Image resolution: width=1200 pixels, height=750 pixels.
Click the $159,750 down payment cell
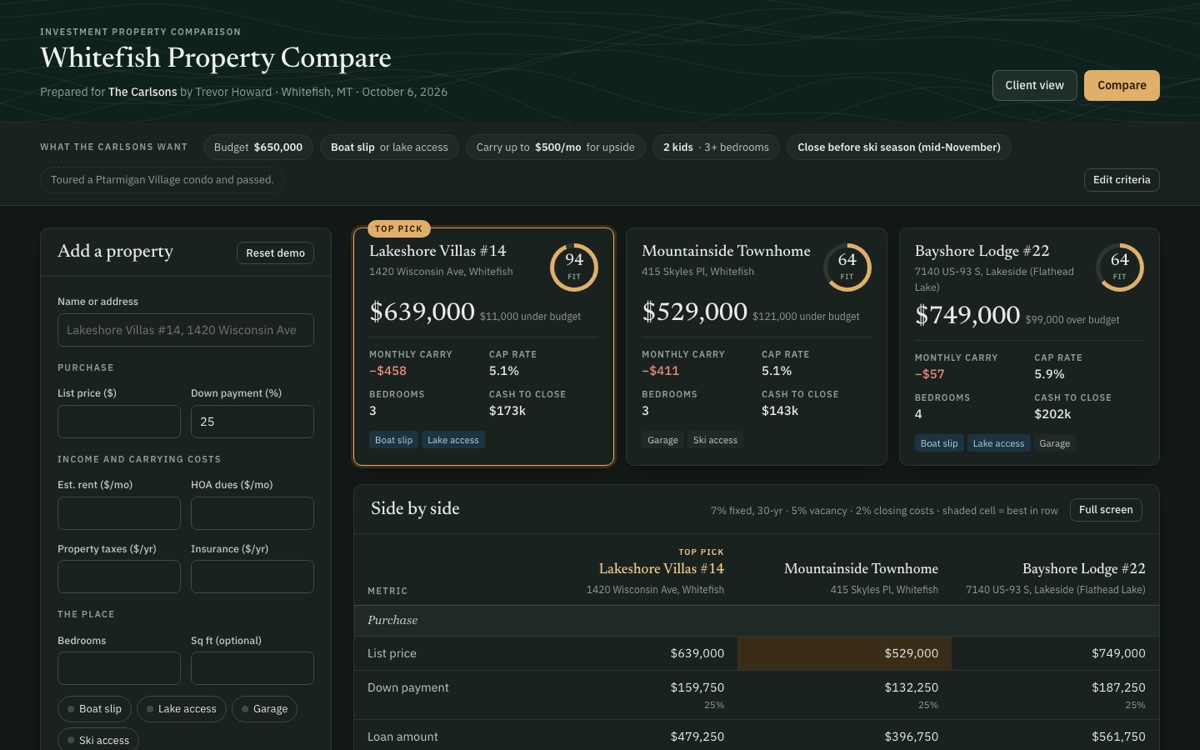click(697, 688)
